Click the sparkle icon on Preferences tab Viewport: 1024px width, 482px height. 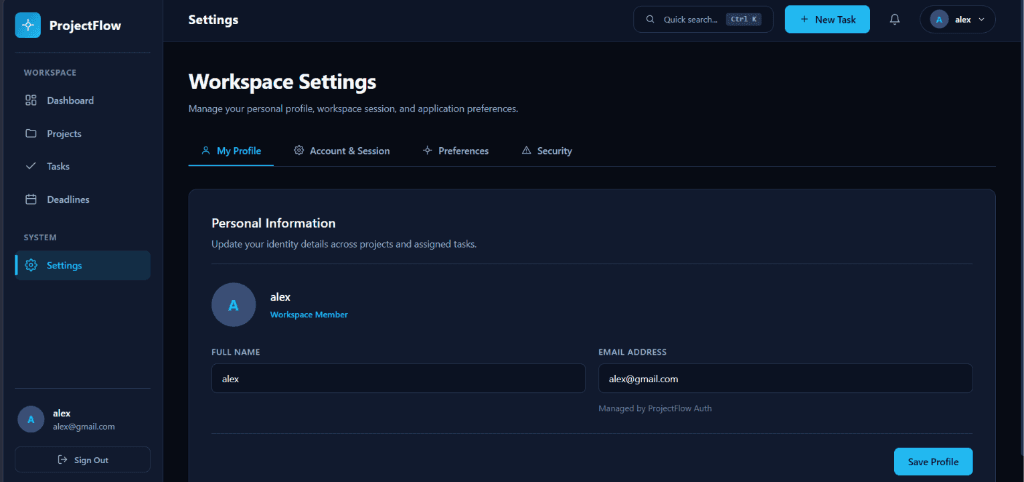[x=428, y=150]
